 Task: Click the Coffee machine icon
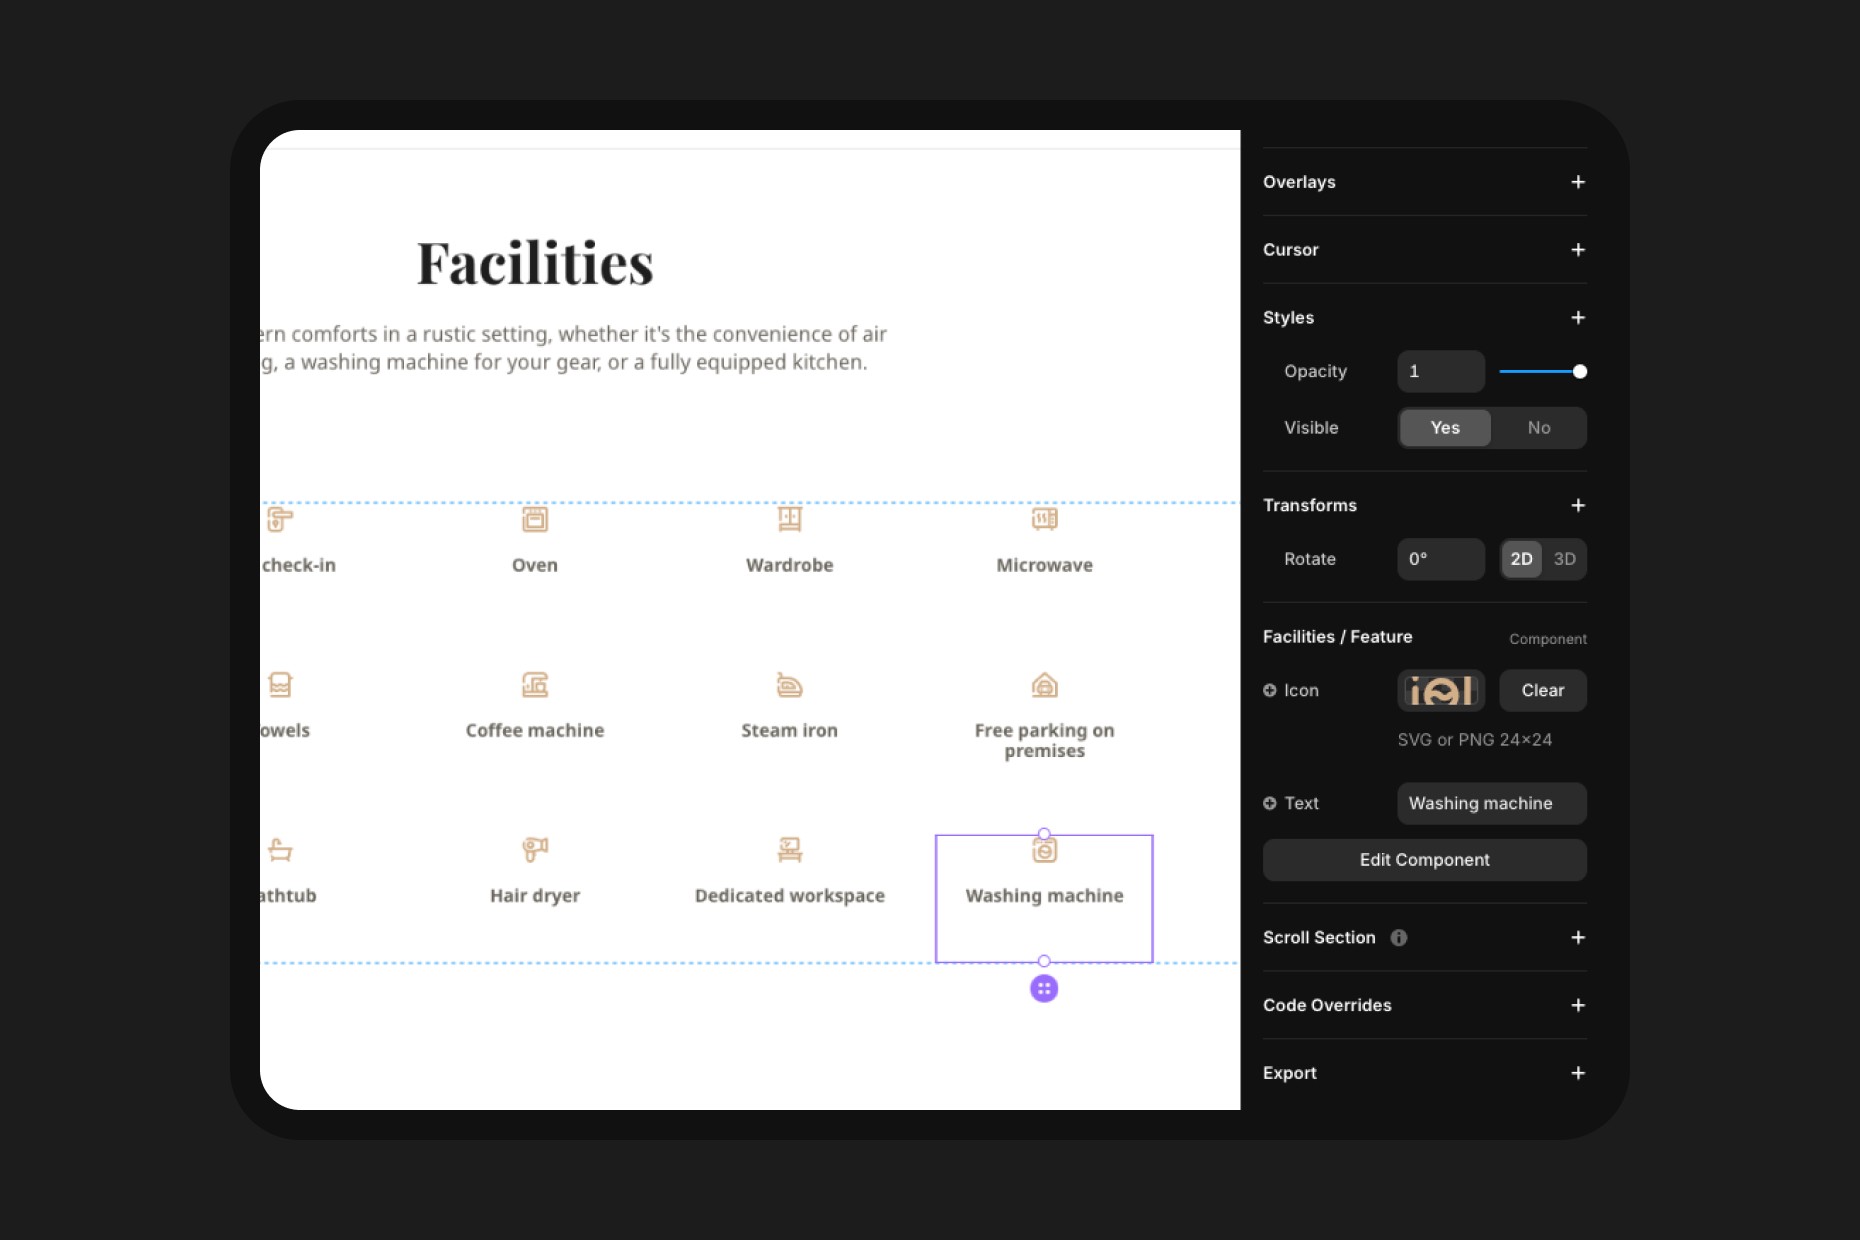(535, 685)
